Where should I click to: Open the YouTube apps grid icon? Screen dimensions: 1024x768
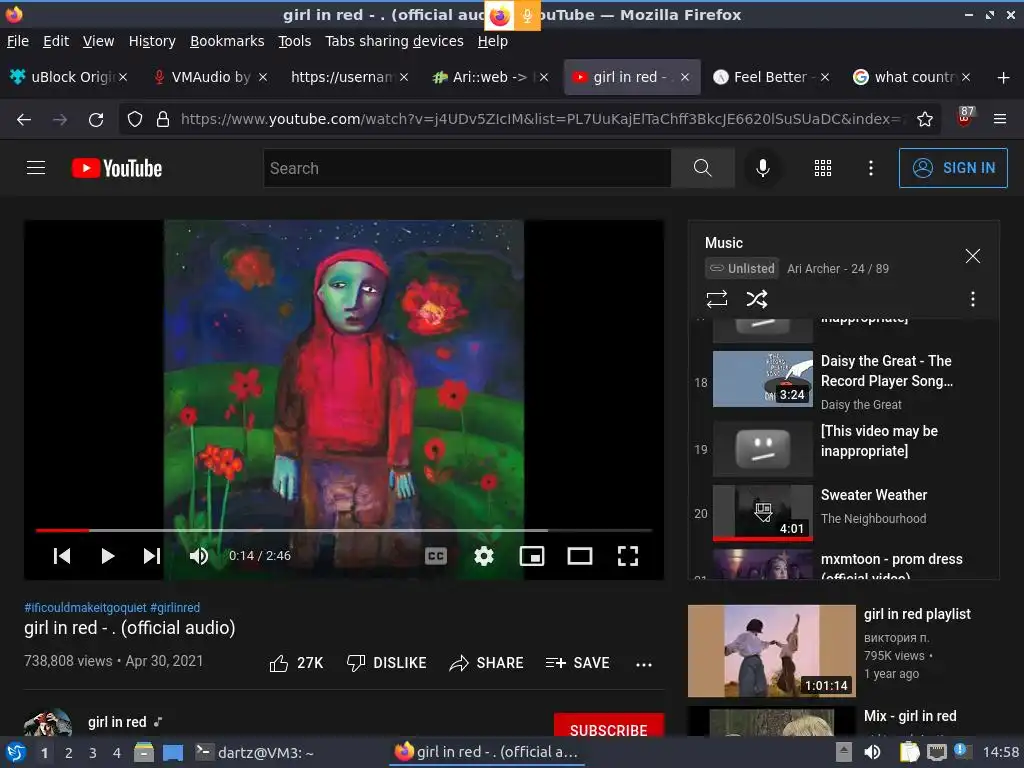coord(823,168)
